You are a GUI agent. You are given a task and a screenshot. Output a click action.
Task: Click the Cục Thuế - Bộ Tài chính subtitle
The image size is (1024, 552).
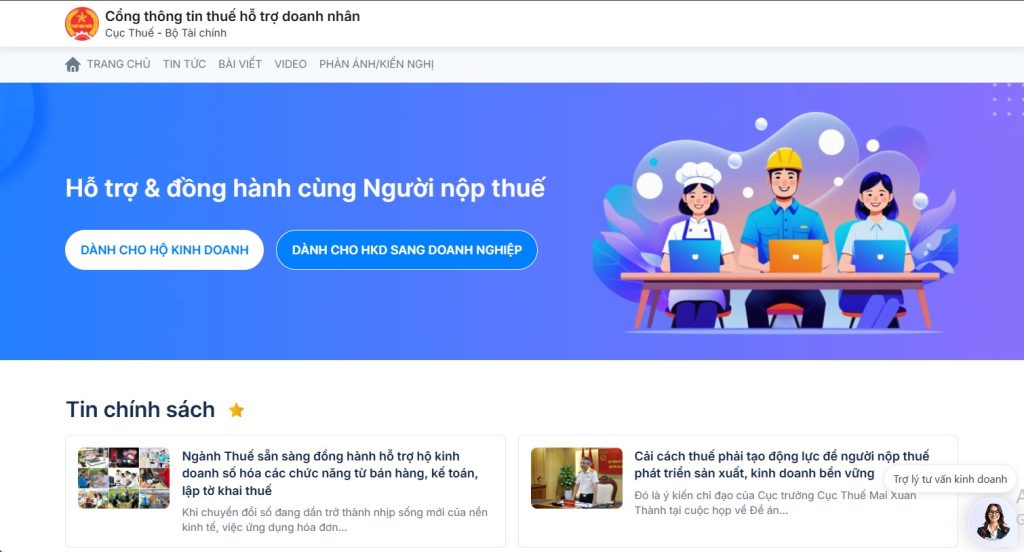(166, 33)
